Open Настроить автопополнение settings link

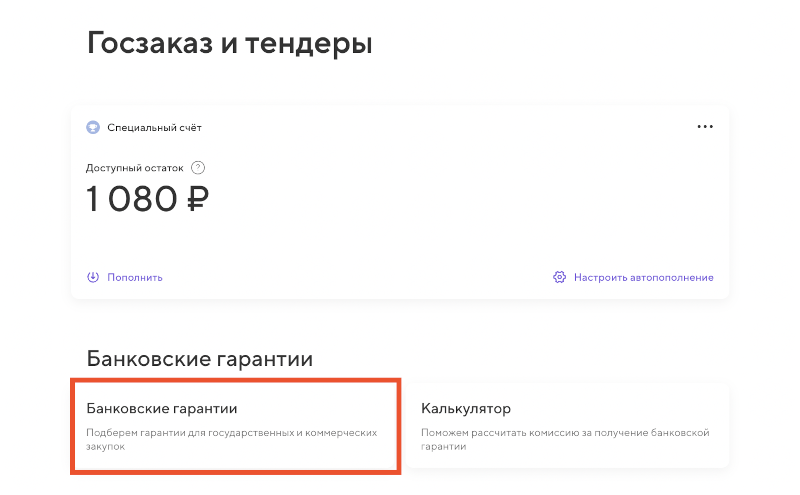point(643,277)
